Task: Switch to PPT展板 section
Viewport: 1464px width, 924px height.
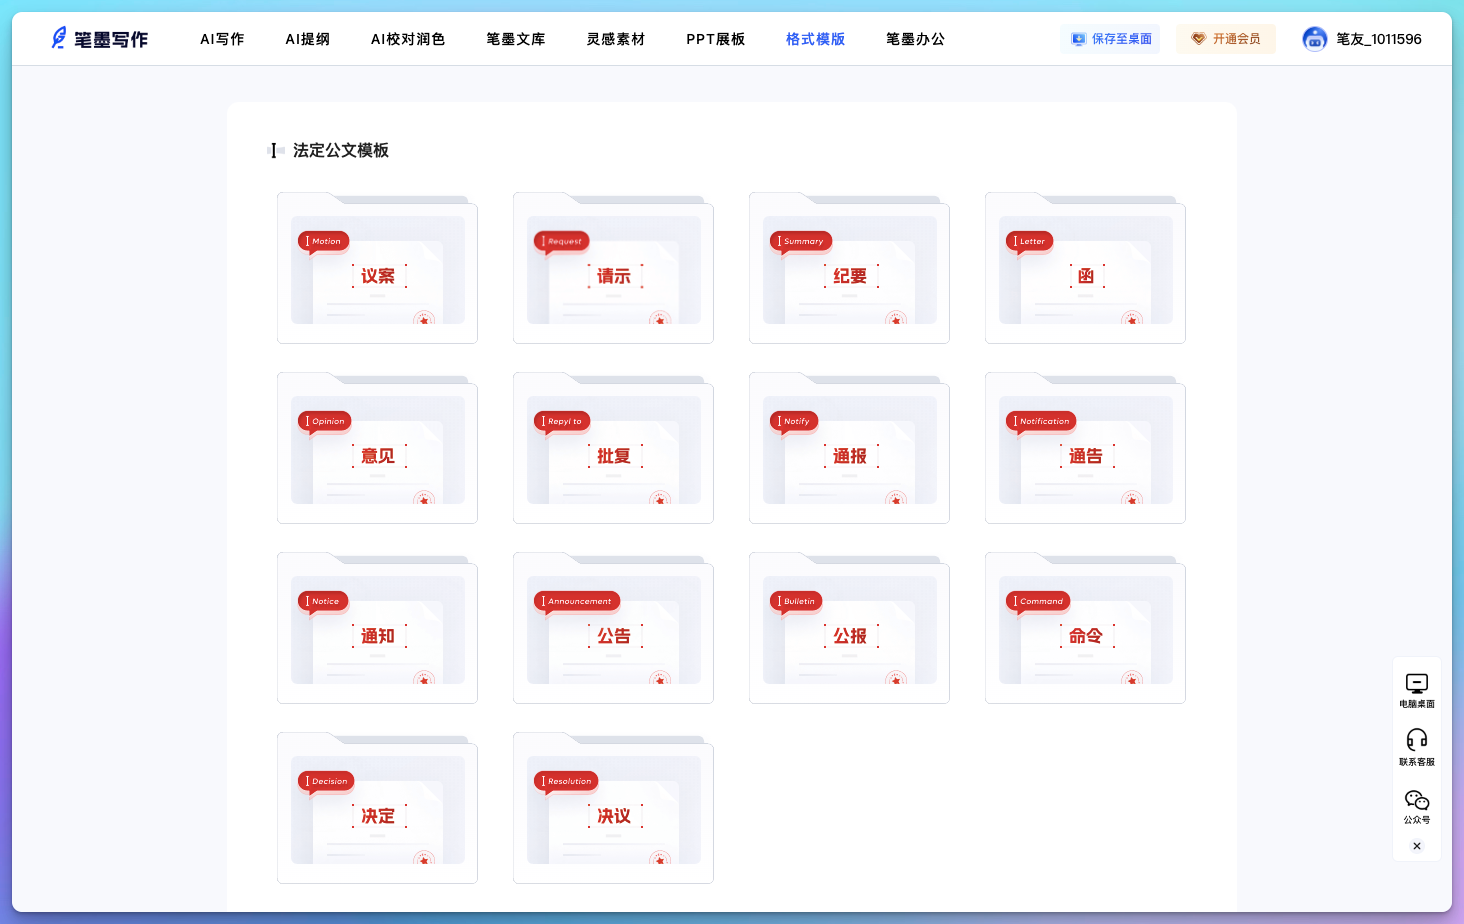Action: click(x=715, y=39)
